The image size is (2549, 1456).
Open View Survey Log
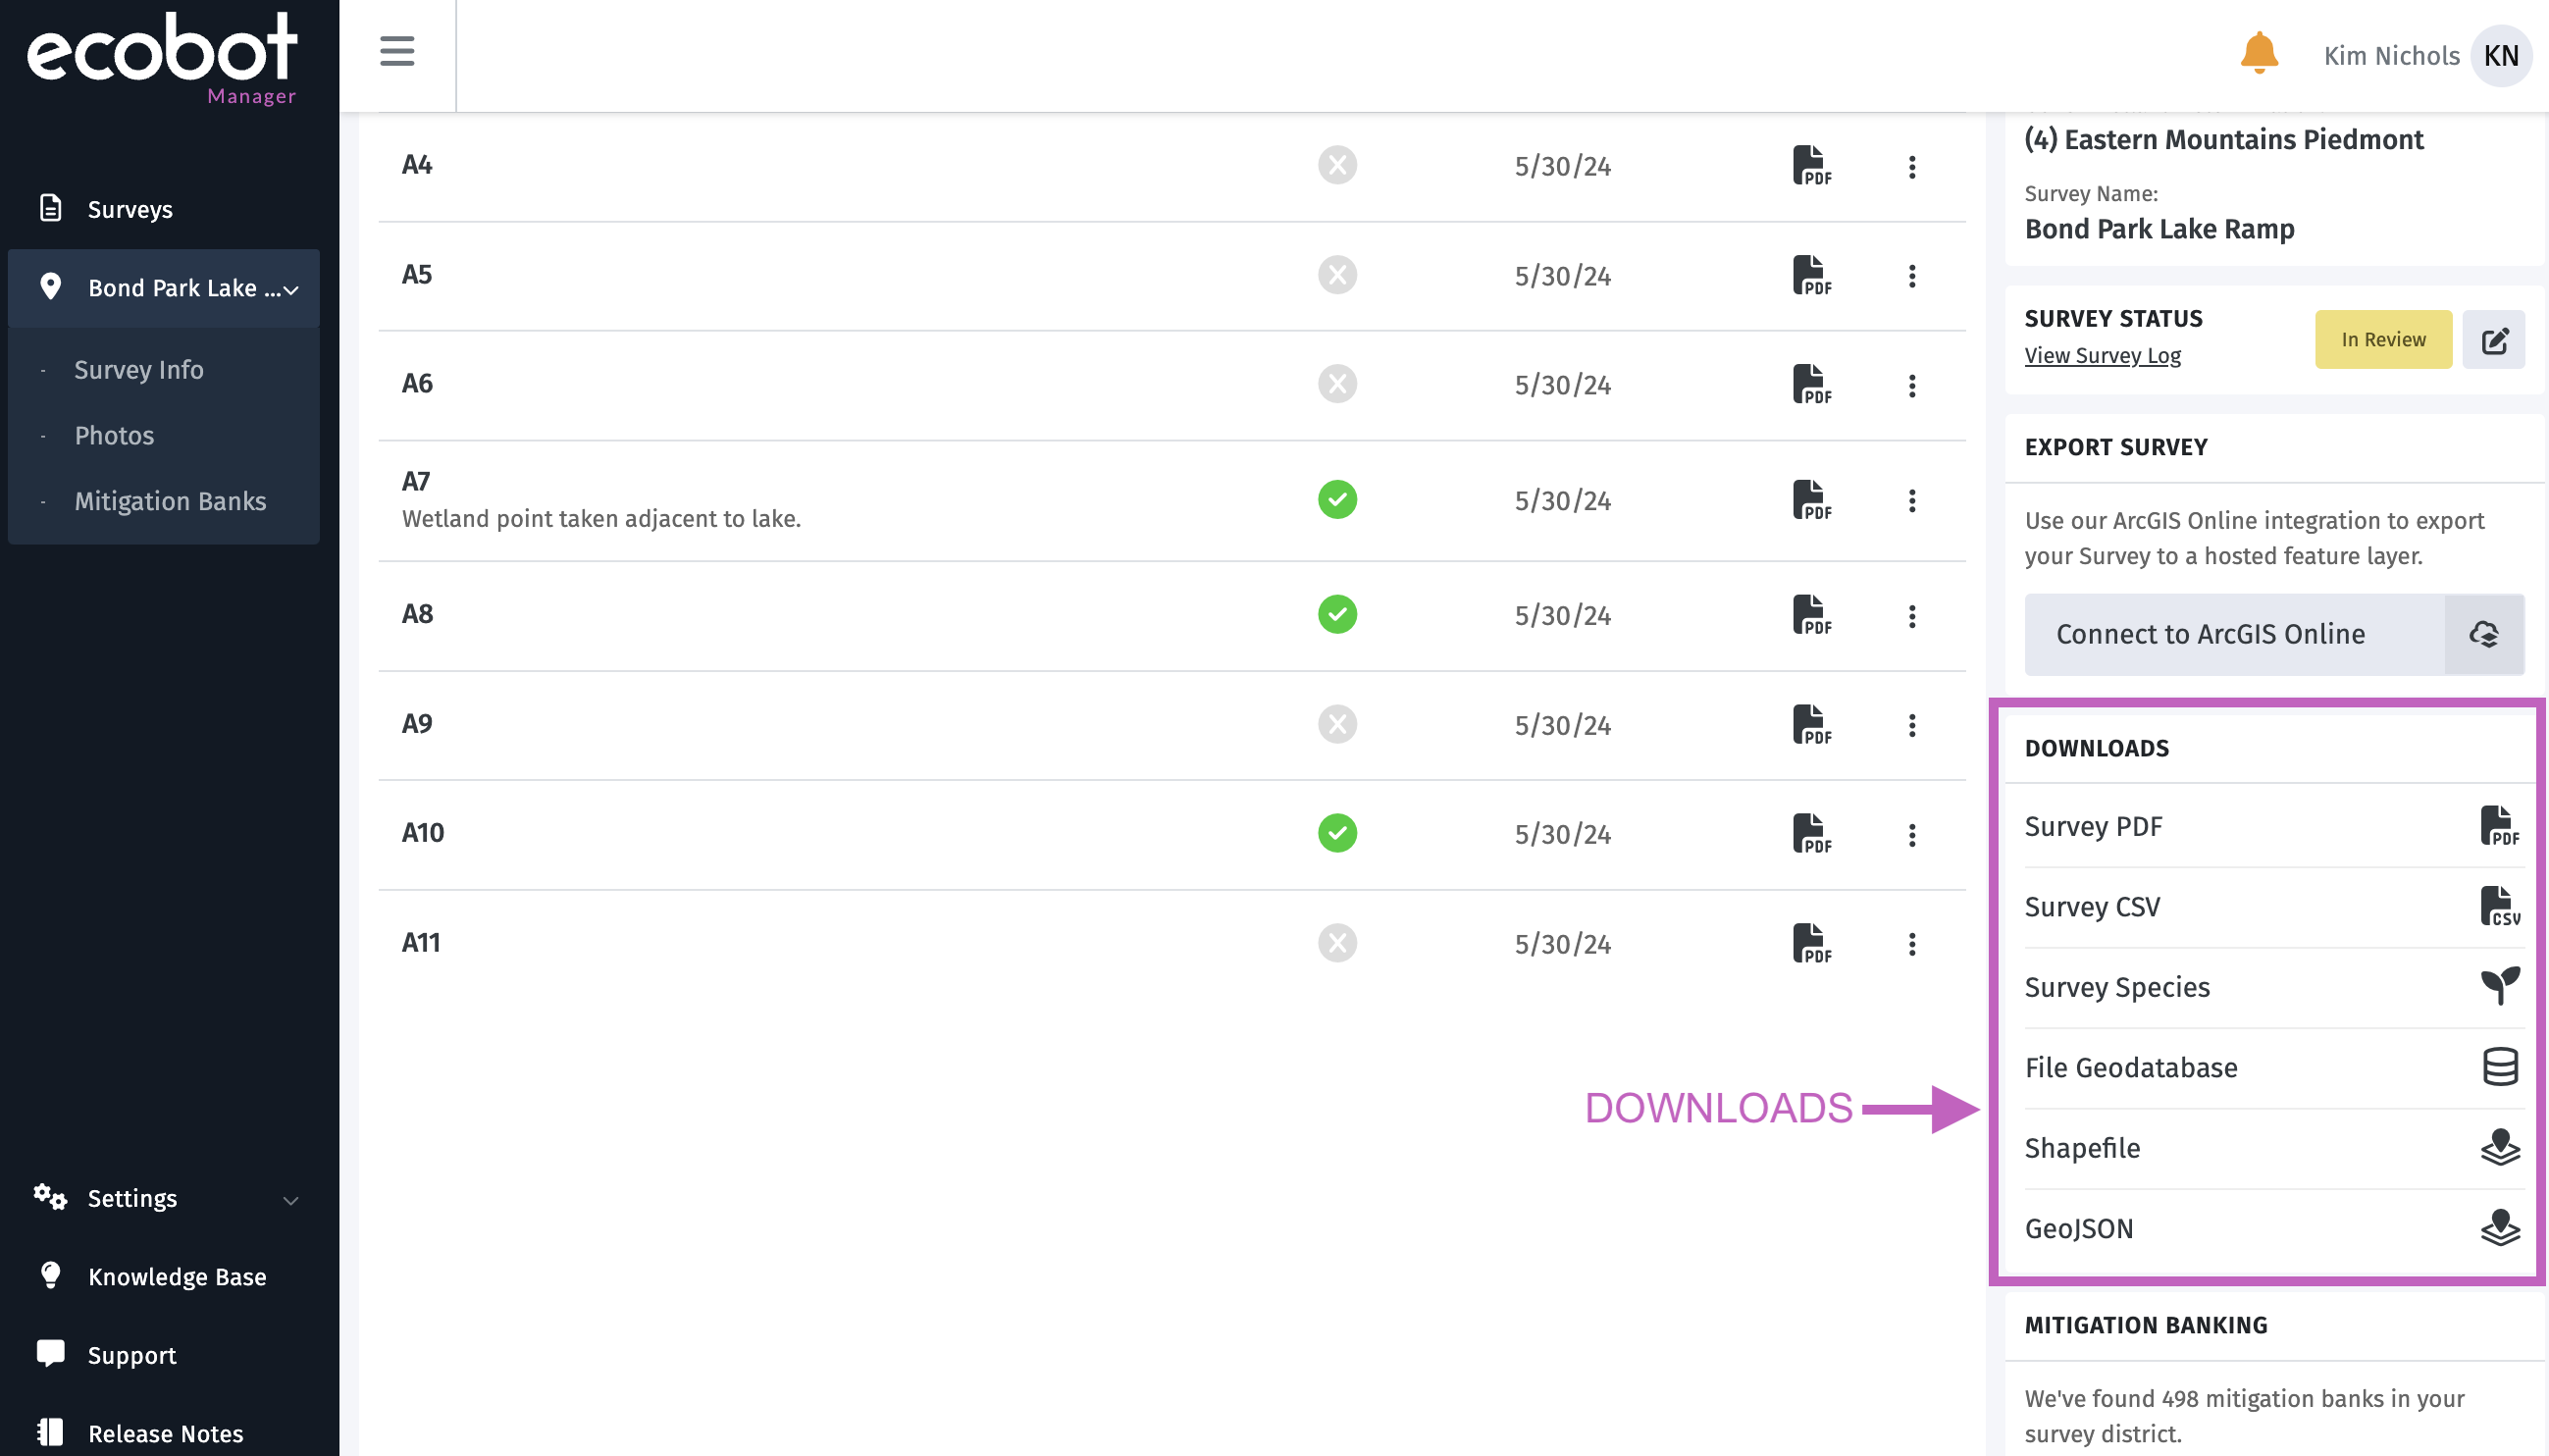(x=2102, y=355)
